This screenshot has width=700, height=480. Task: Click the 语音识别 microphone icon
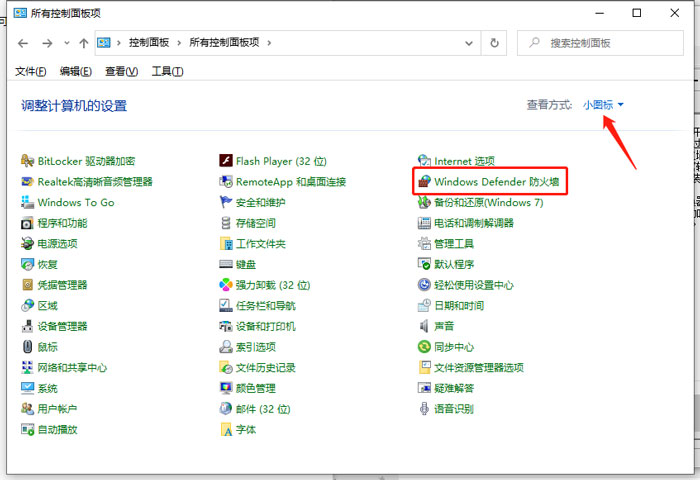tap(424, 409)
